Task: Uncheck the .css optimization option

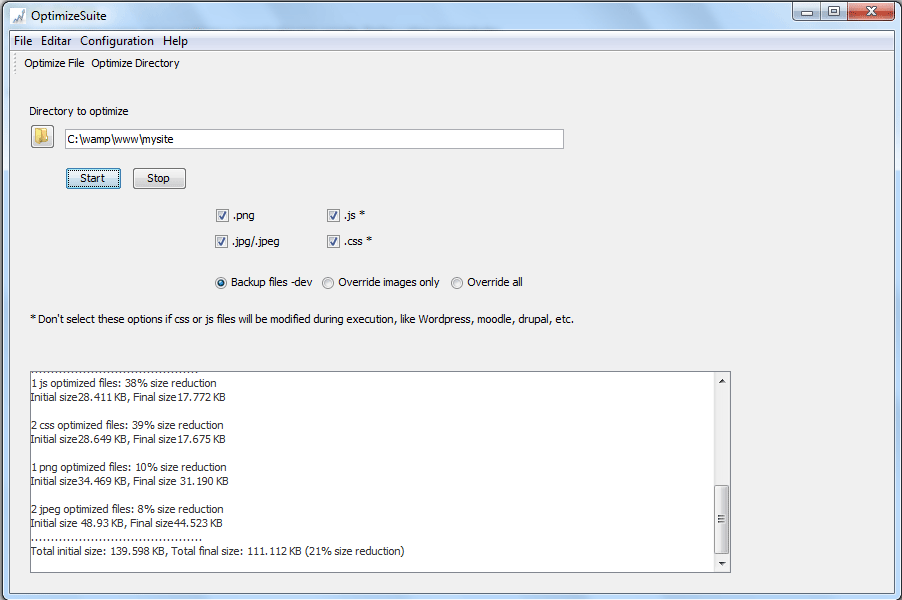Action: tap(333, 241)
